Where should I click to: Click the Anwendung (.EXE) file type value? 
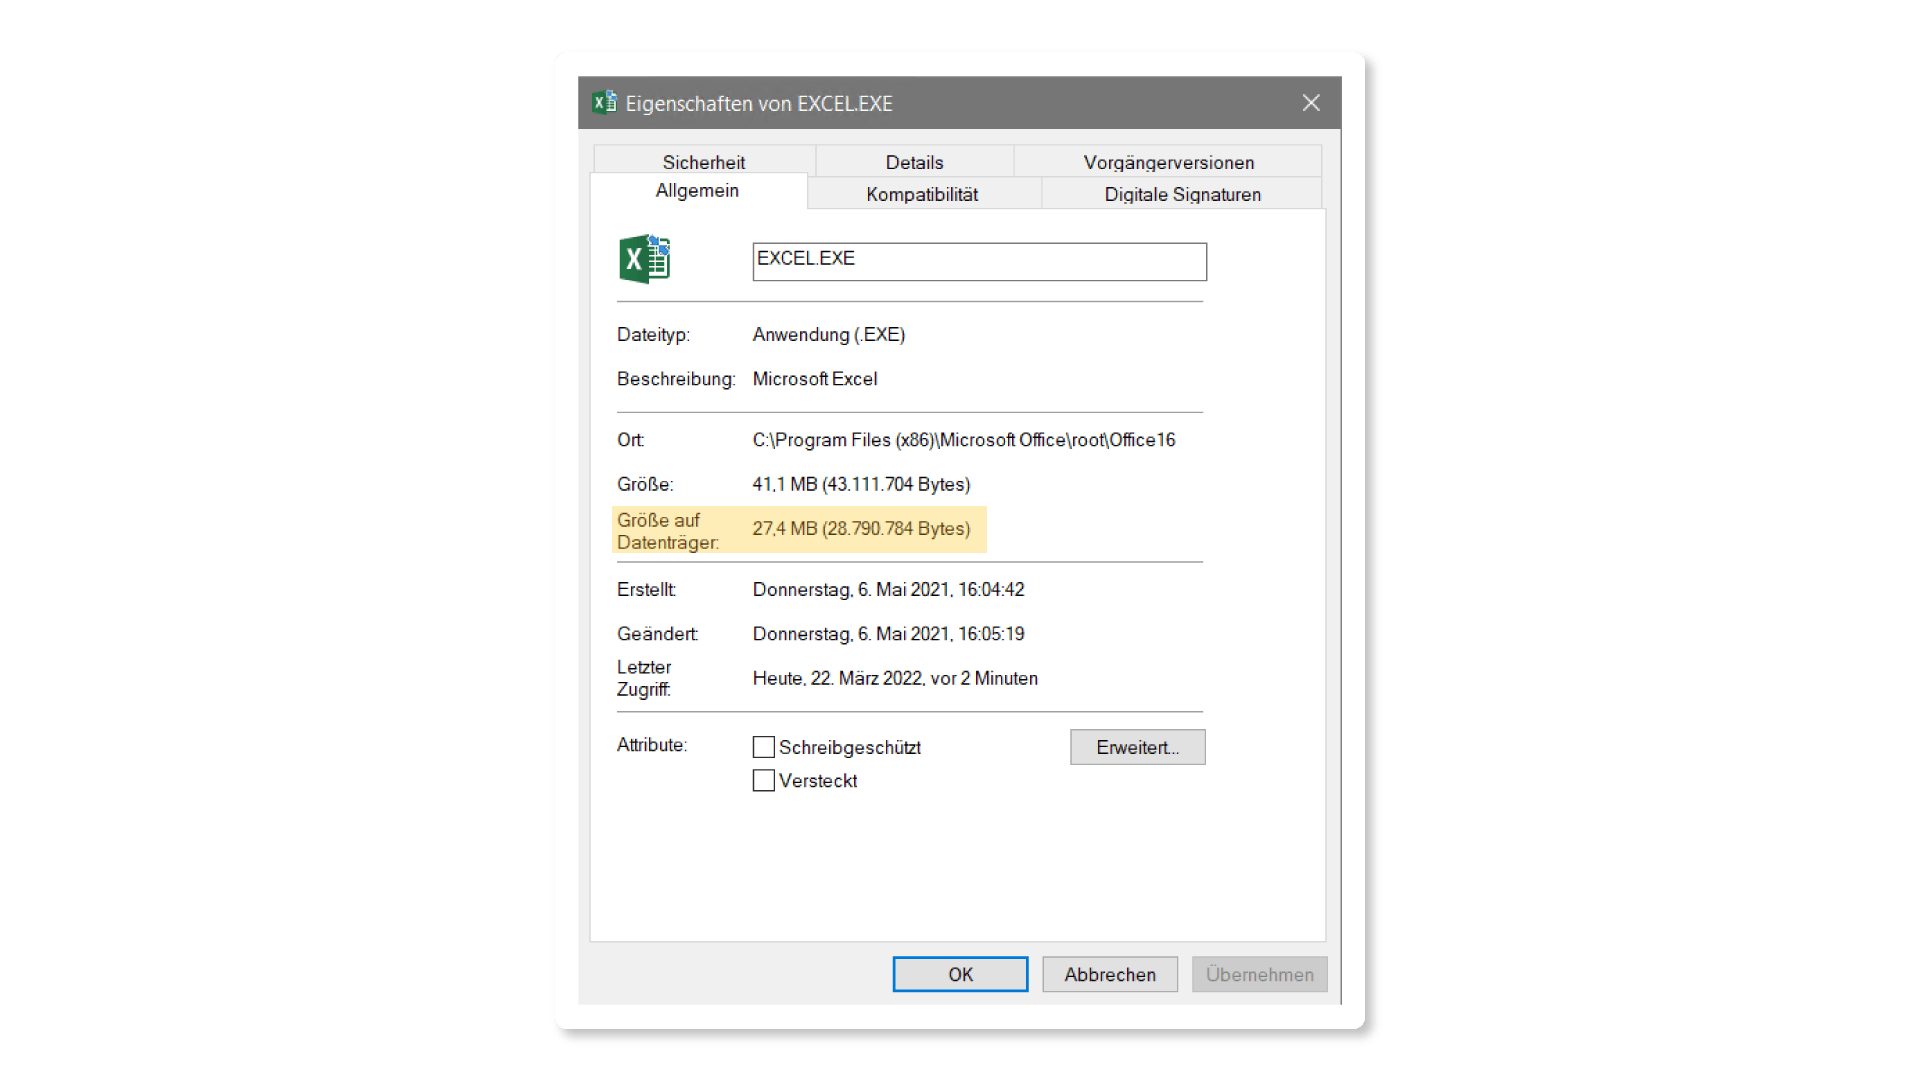(x=829, y=335)
